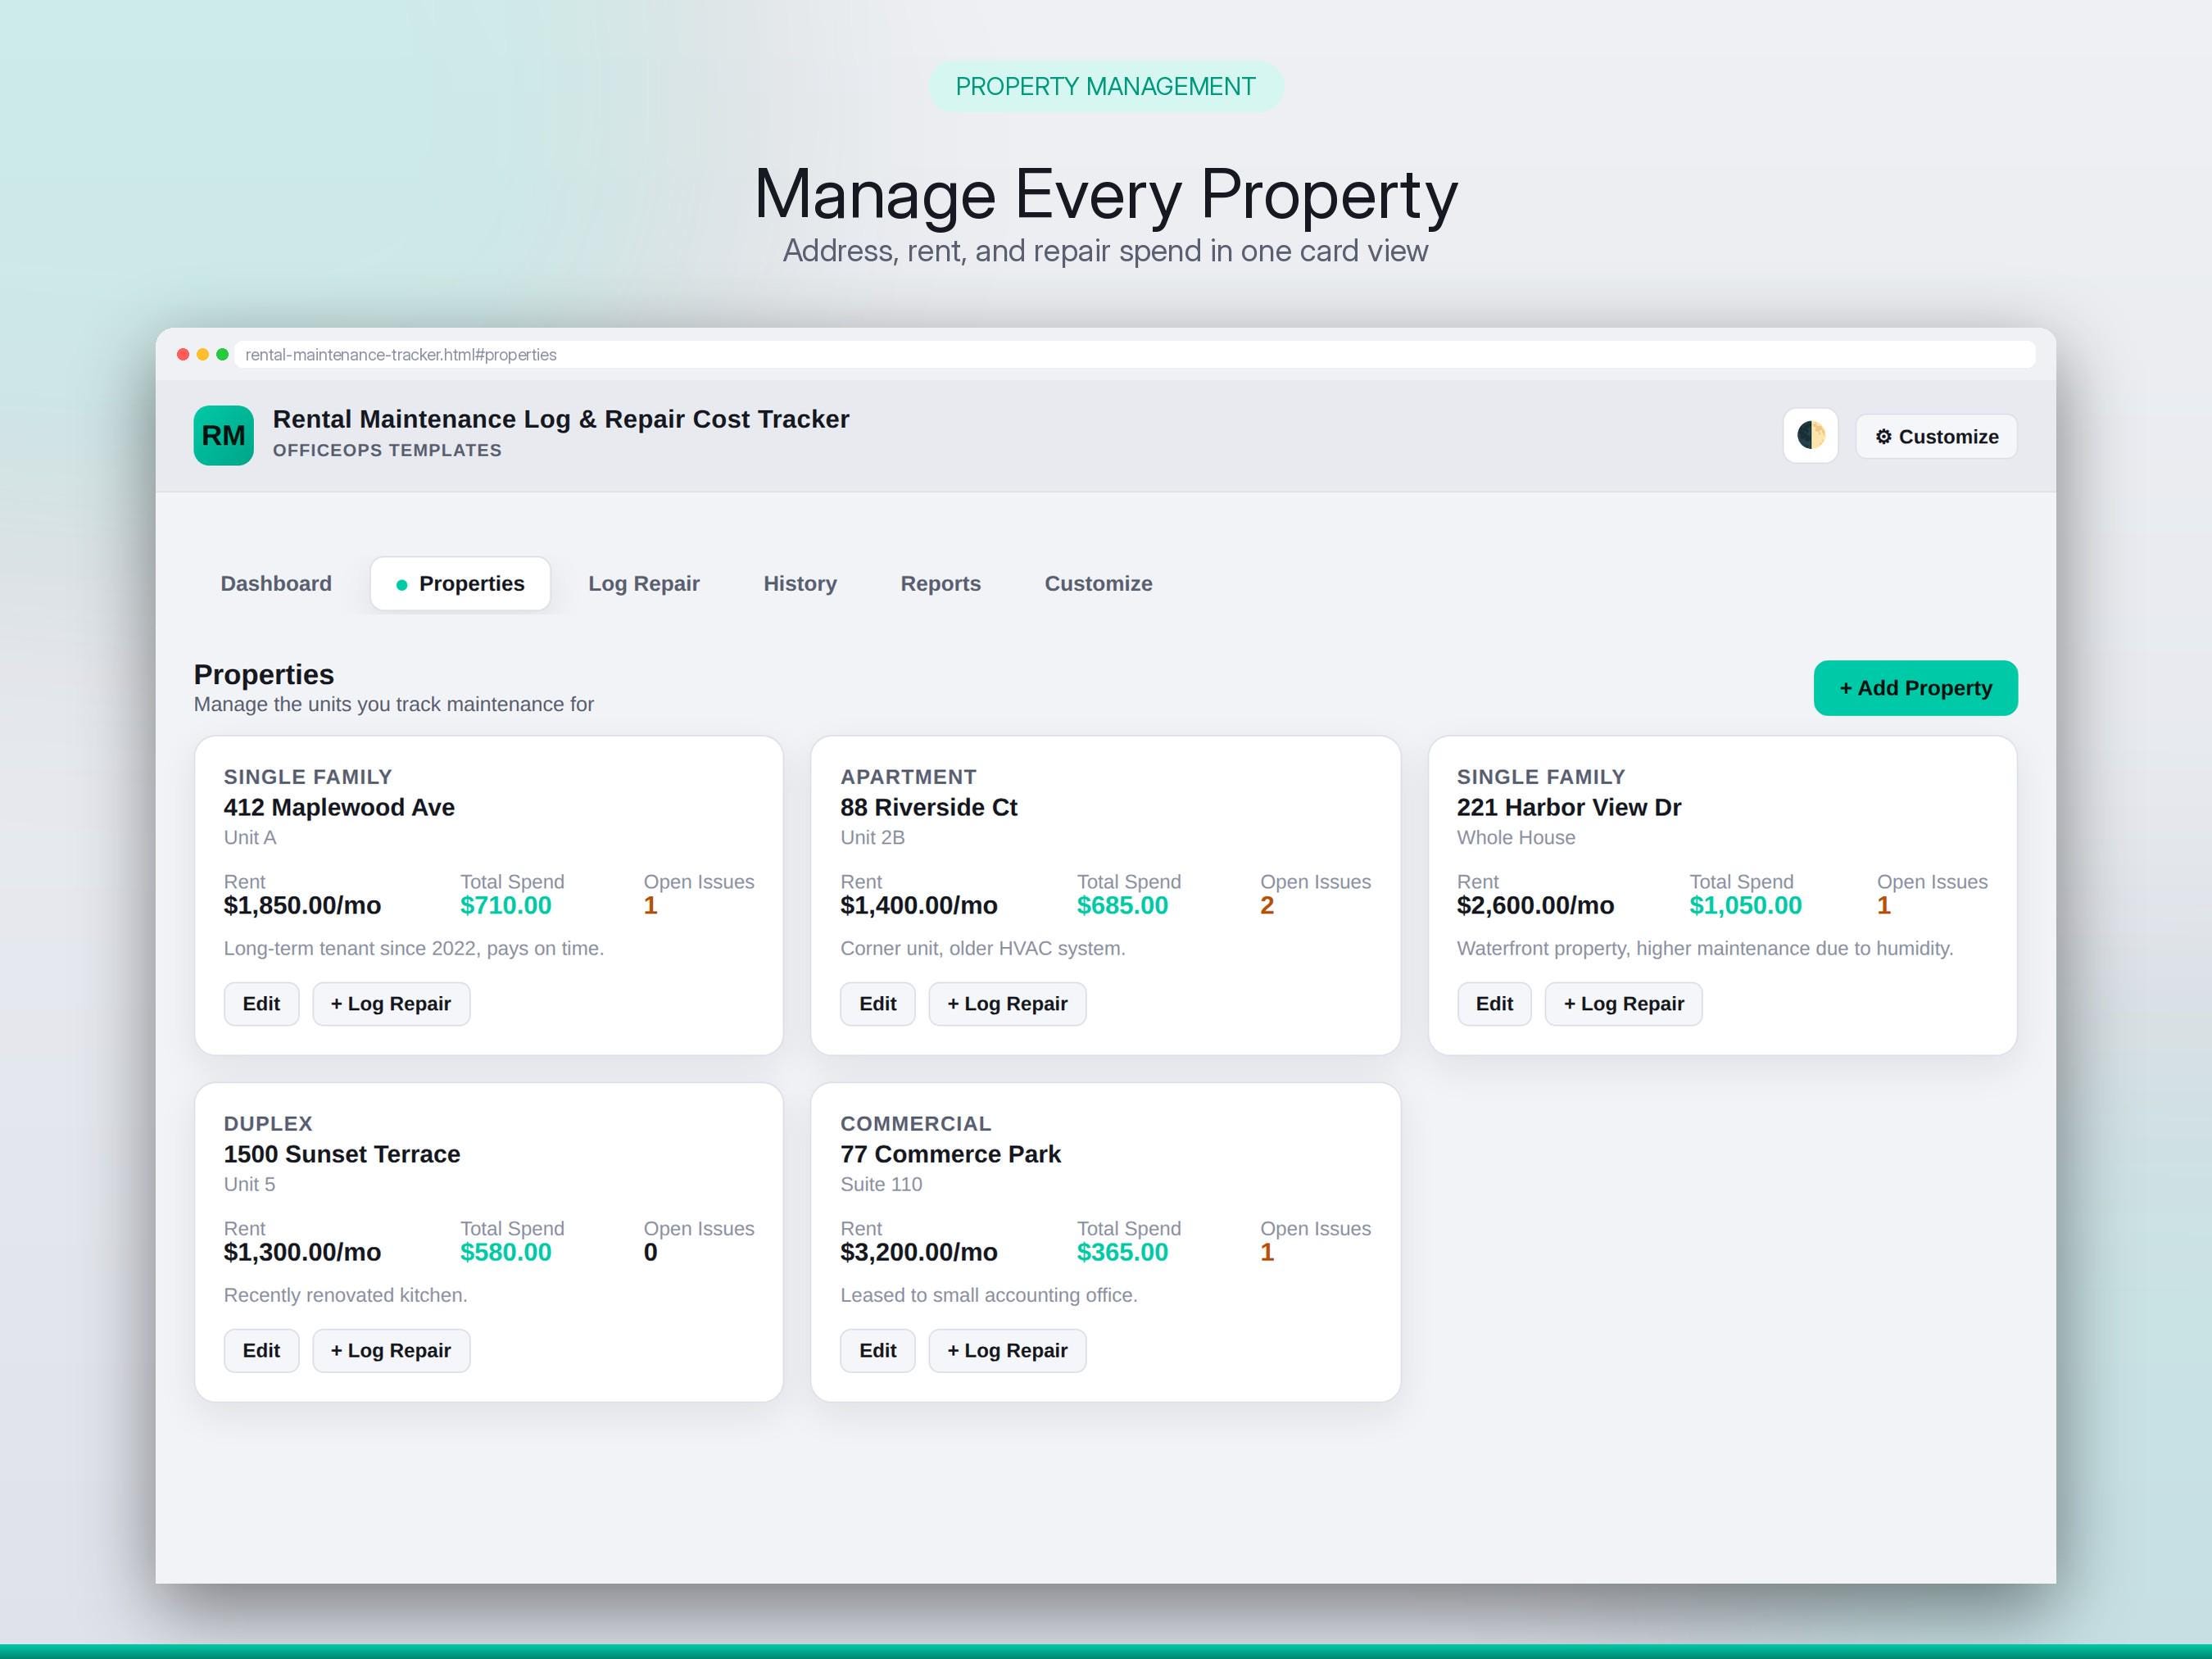Toggle the dark mode theme button
This screenshot has height=1659, width=2212.
pos(1810,435)
